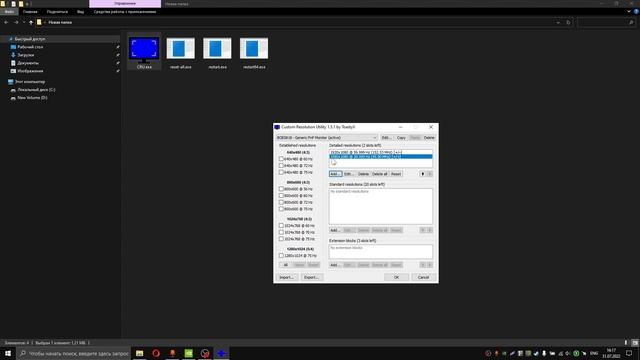Click Add under detailed resolutions

click(335, 174)
